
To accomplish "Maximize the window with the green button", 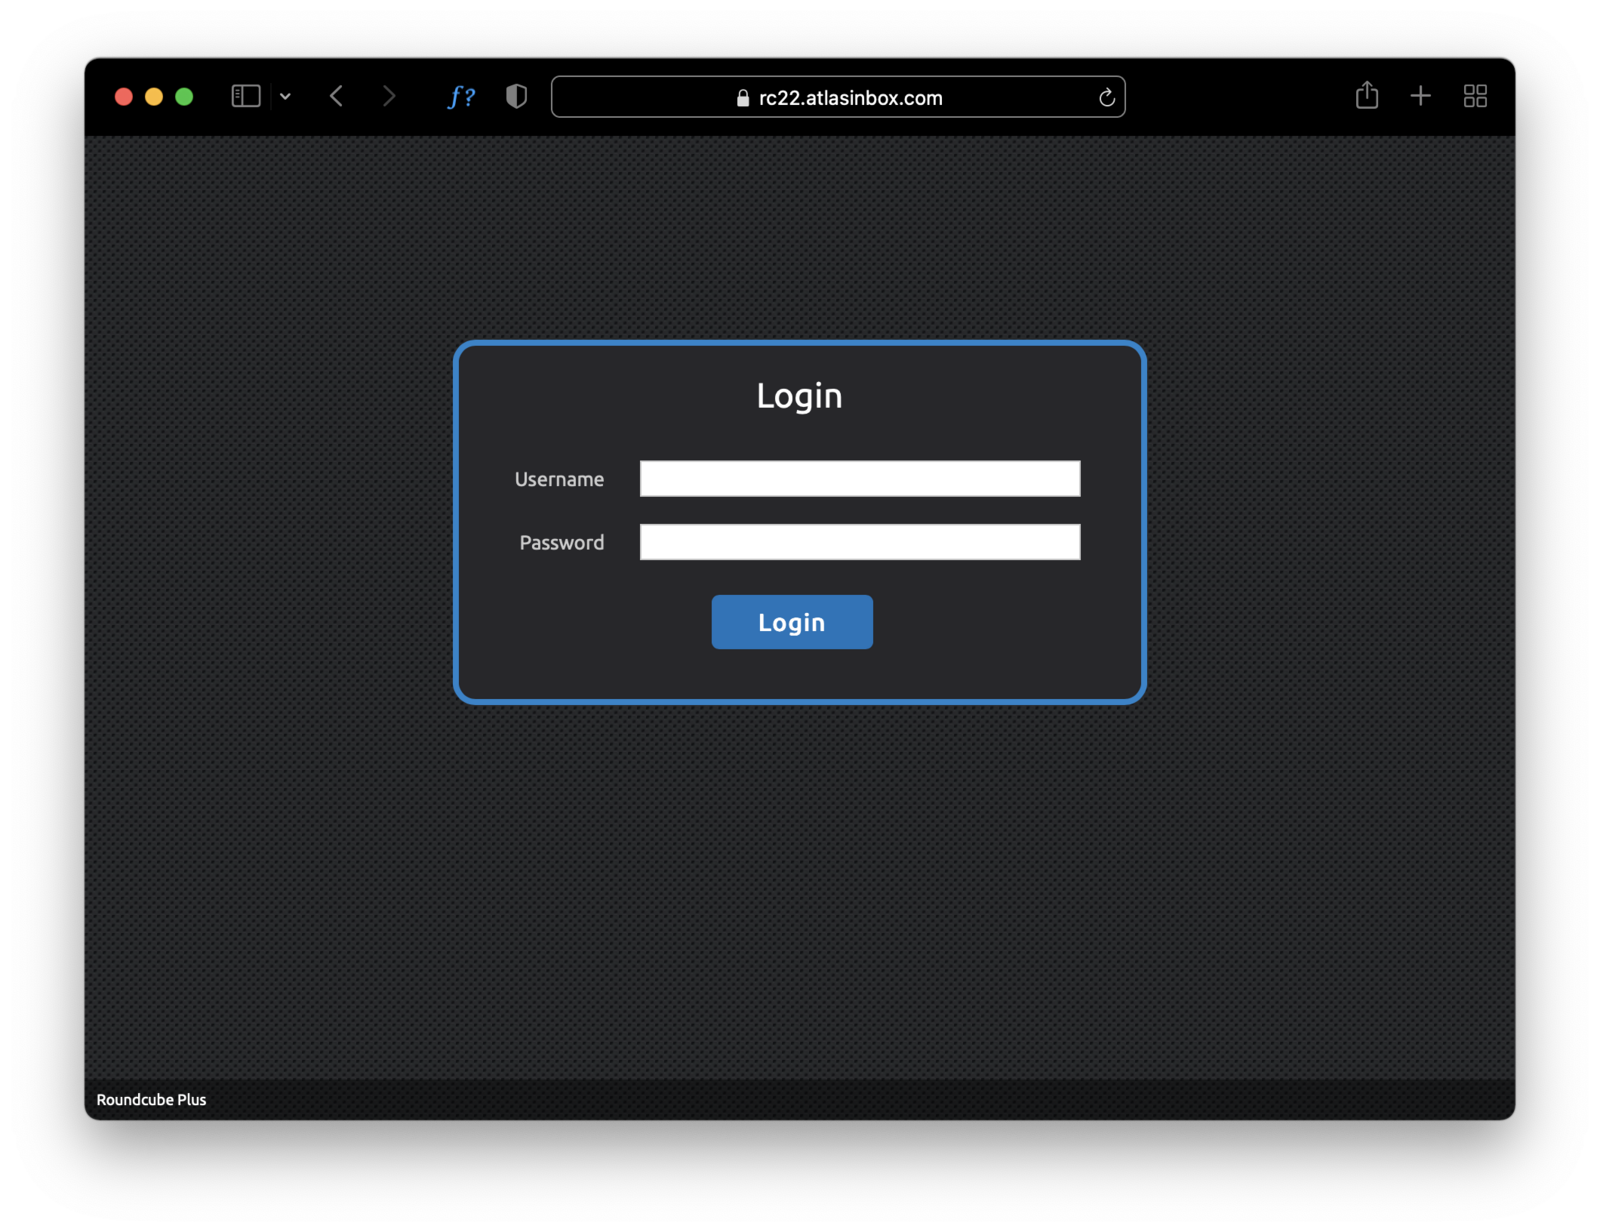I will [184, 96].
